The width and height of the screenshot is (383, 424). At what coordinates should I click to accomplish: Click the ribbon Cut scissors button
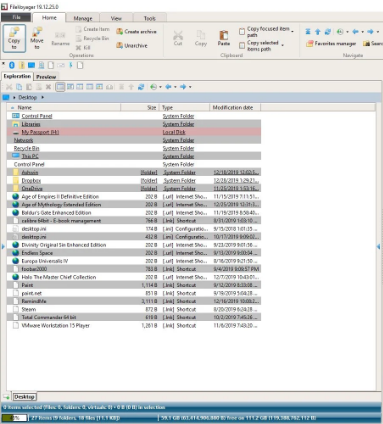pos(178,38)
